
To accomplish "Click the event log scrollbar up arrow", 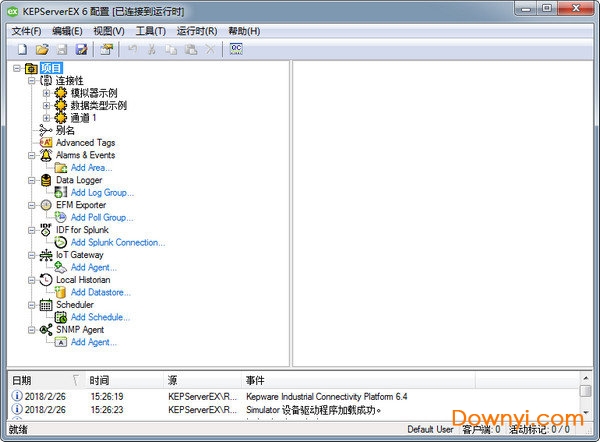I will (x=585, y=378).
